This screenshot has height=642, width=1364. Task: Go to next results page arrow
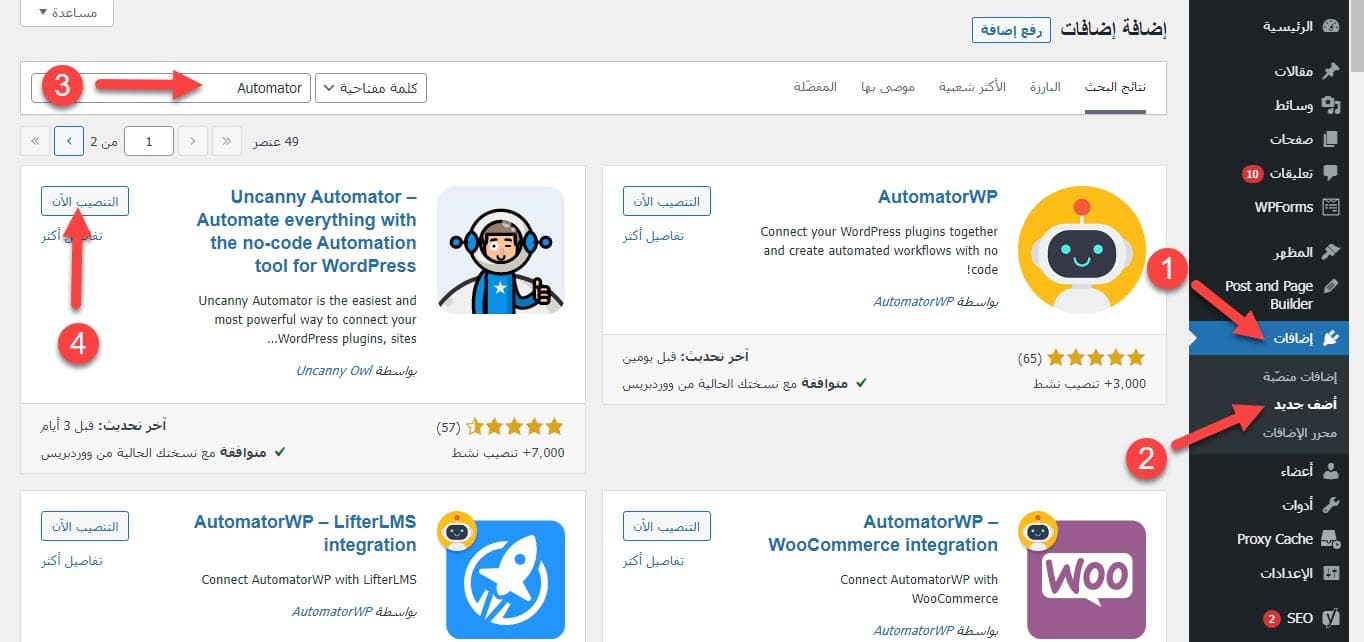click(x=68, y=141)
